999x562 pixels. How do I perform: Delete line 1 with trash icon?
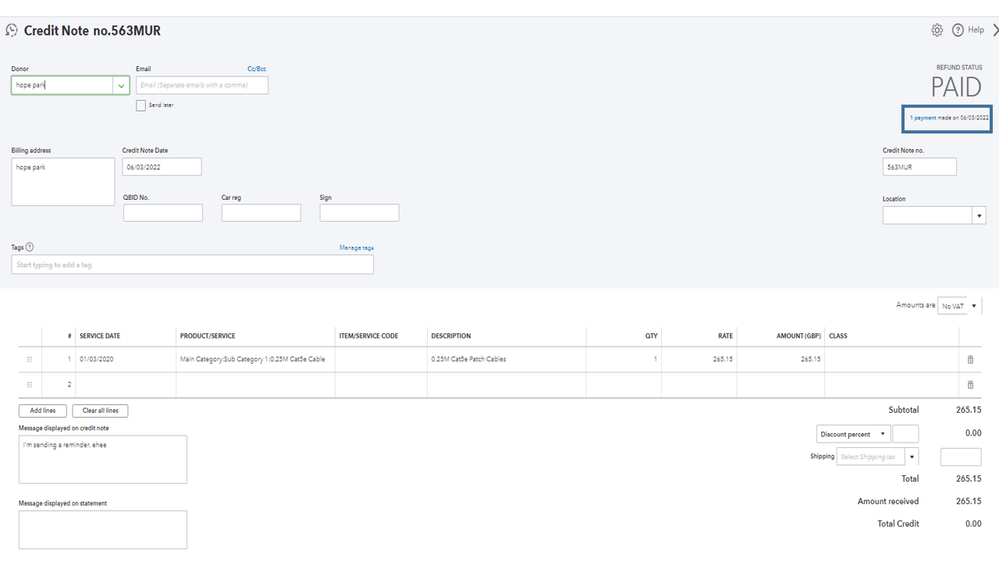[x=970, y=359]
